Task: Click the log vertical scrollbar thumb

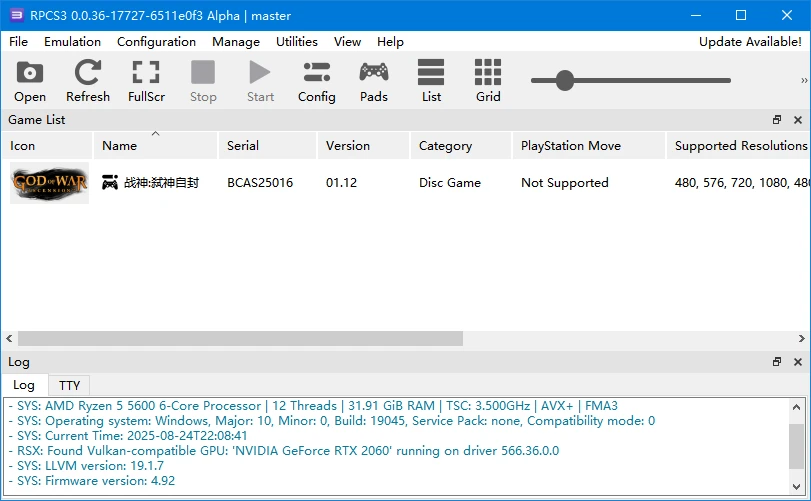Action: (797, 446)
